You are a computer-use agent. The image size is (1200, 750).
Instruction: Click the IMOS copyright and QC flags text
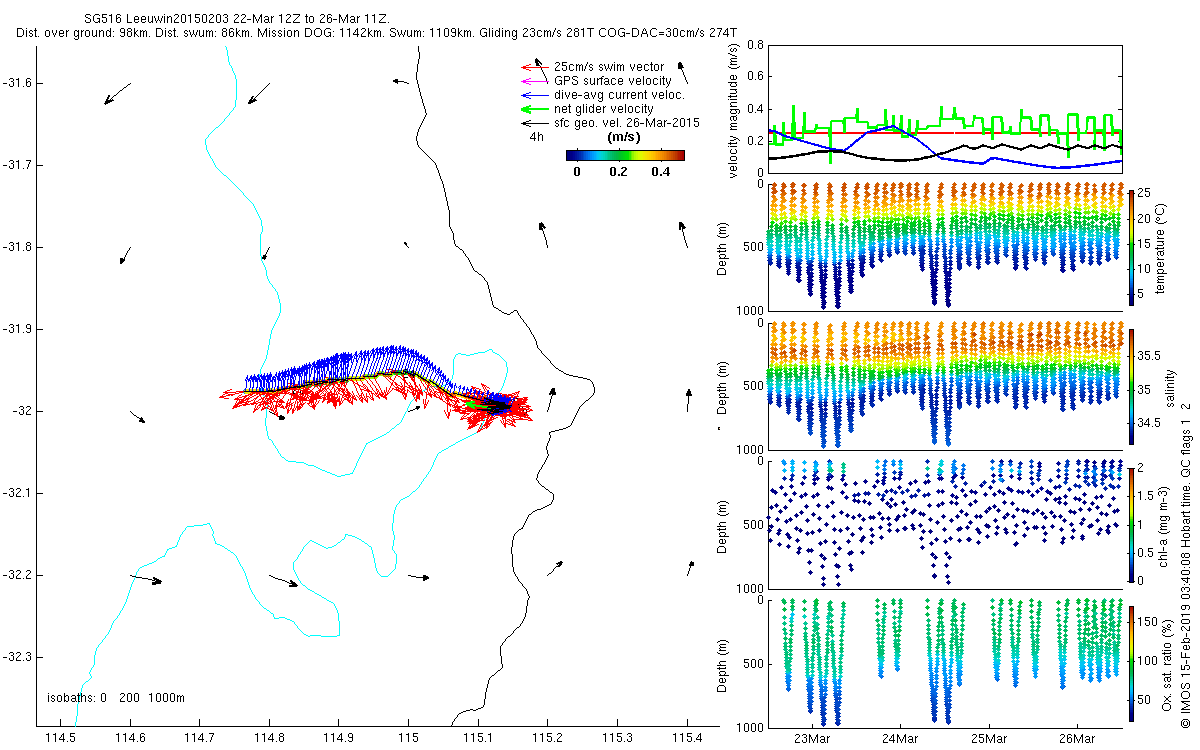pos(1186,565)
